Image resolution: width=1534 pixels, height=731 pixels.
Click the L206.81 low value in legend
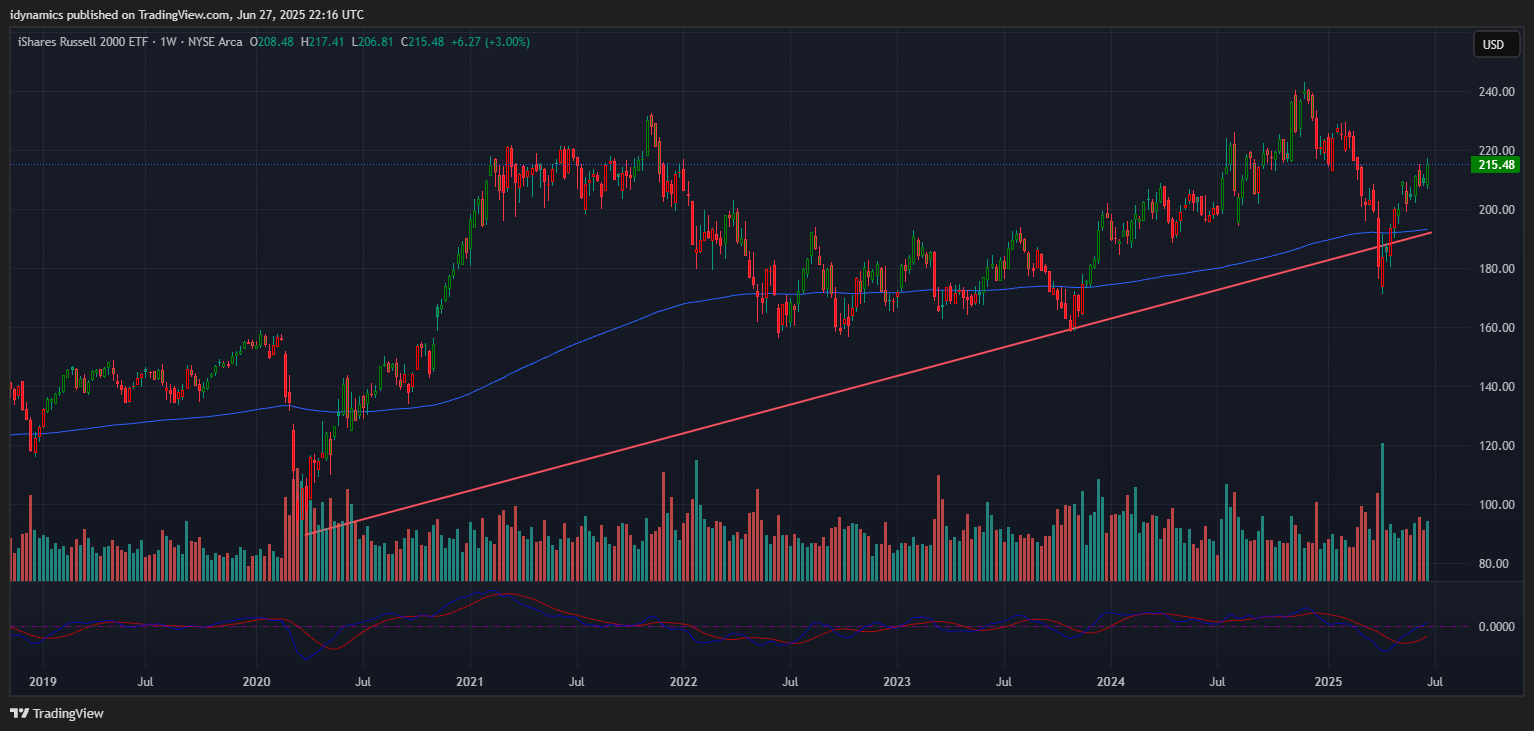(x=373, y=42)
